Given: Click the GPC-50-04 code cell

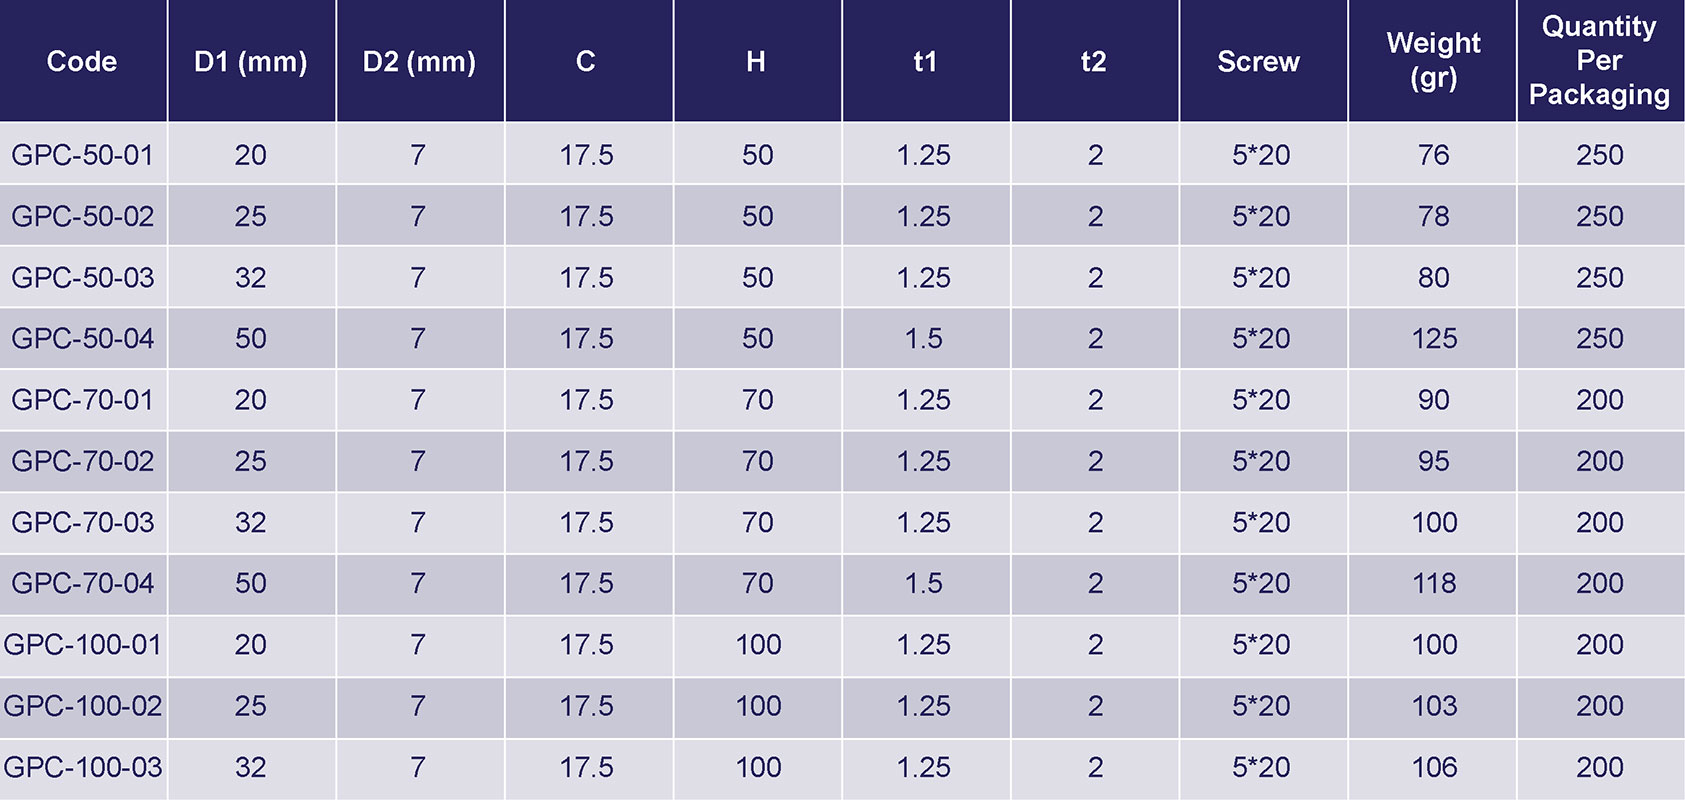Looking at the screenshot, I should point(82,338).
